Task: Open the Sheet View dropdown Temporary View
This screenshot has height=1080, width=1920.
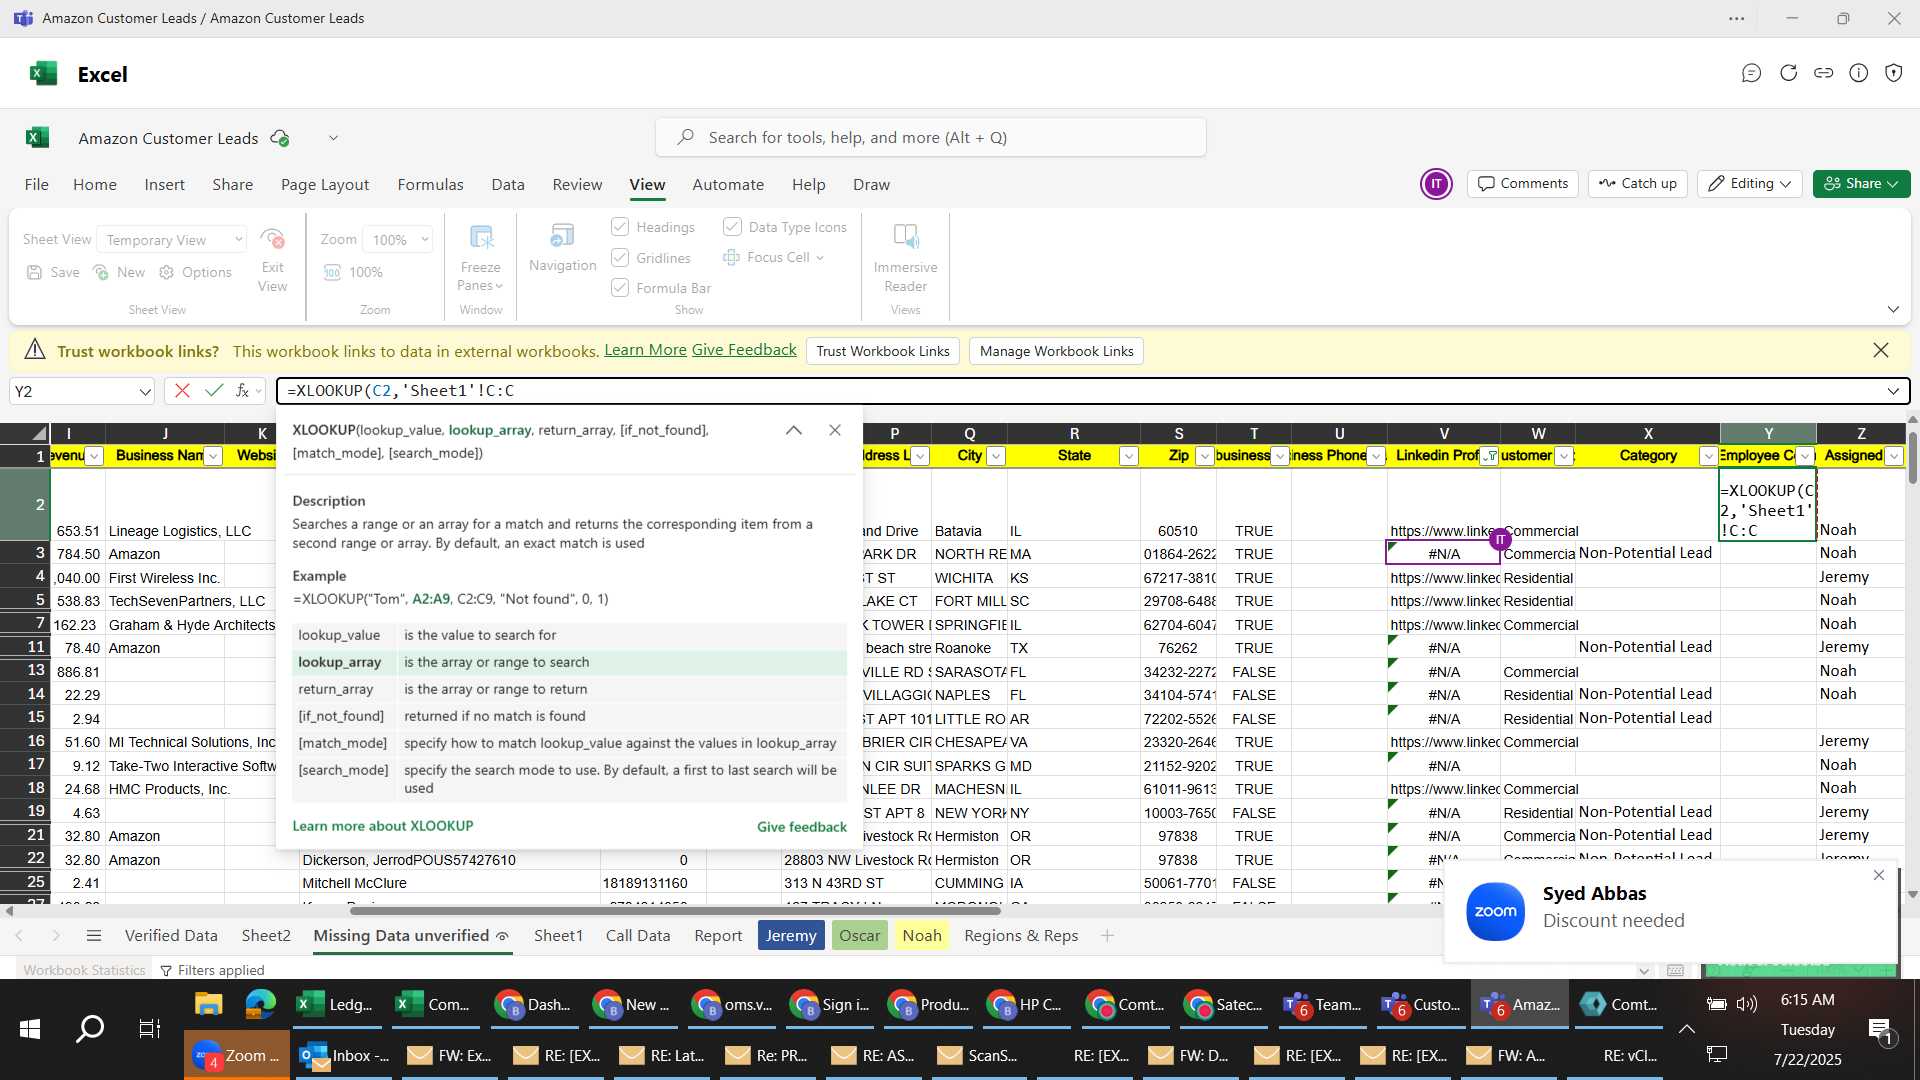Action: (x=172, y=240)
